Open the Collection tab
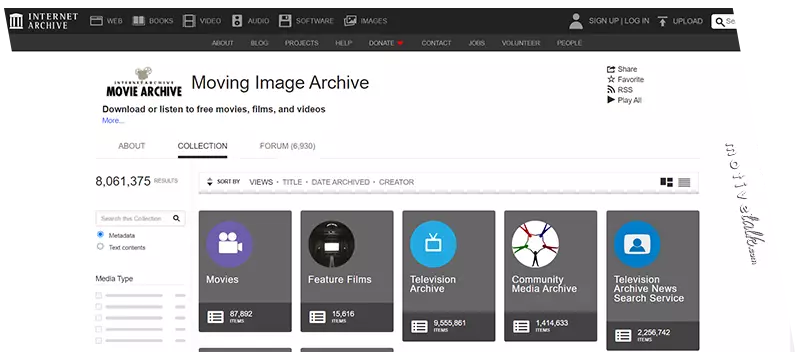 [203, 146]
